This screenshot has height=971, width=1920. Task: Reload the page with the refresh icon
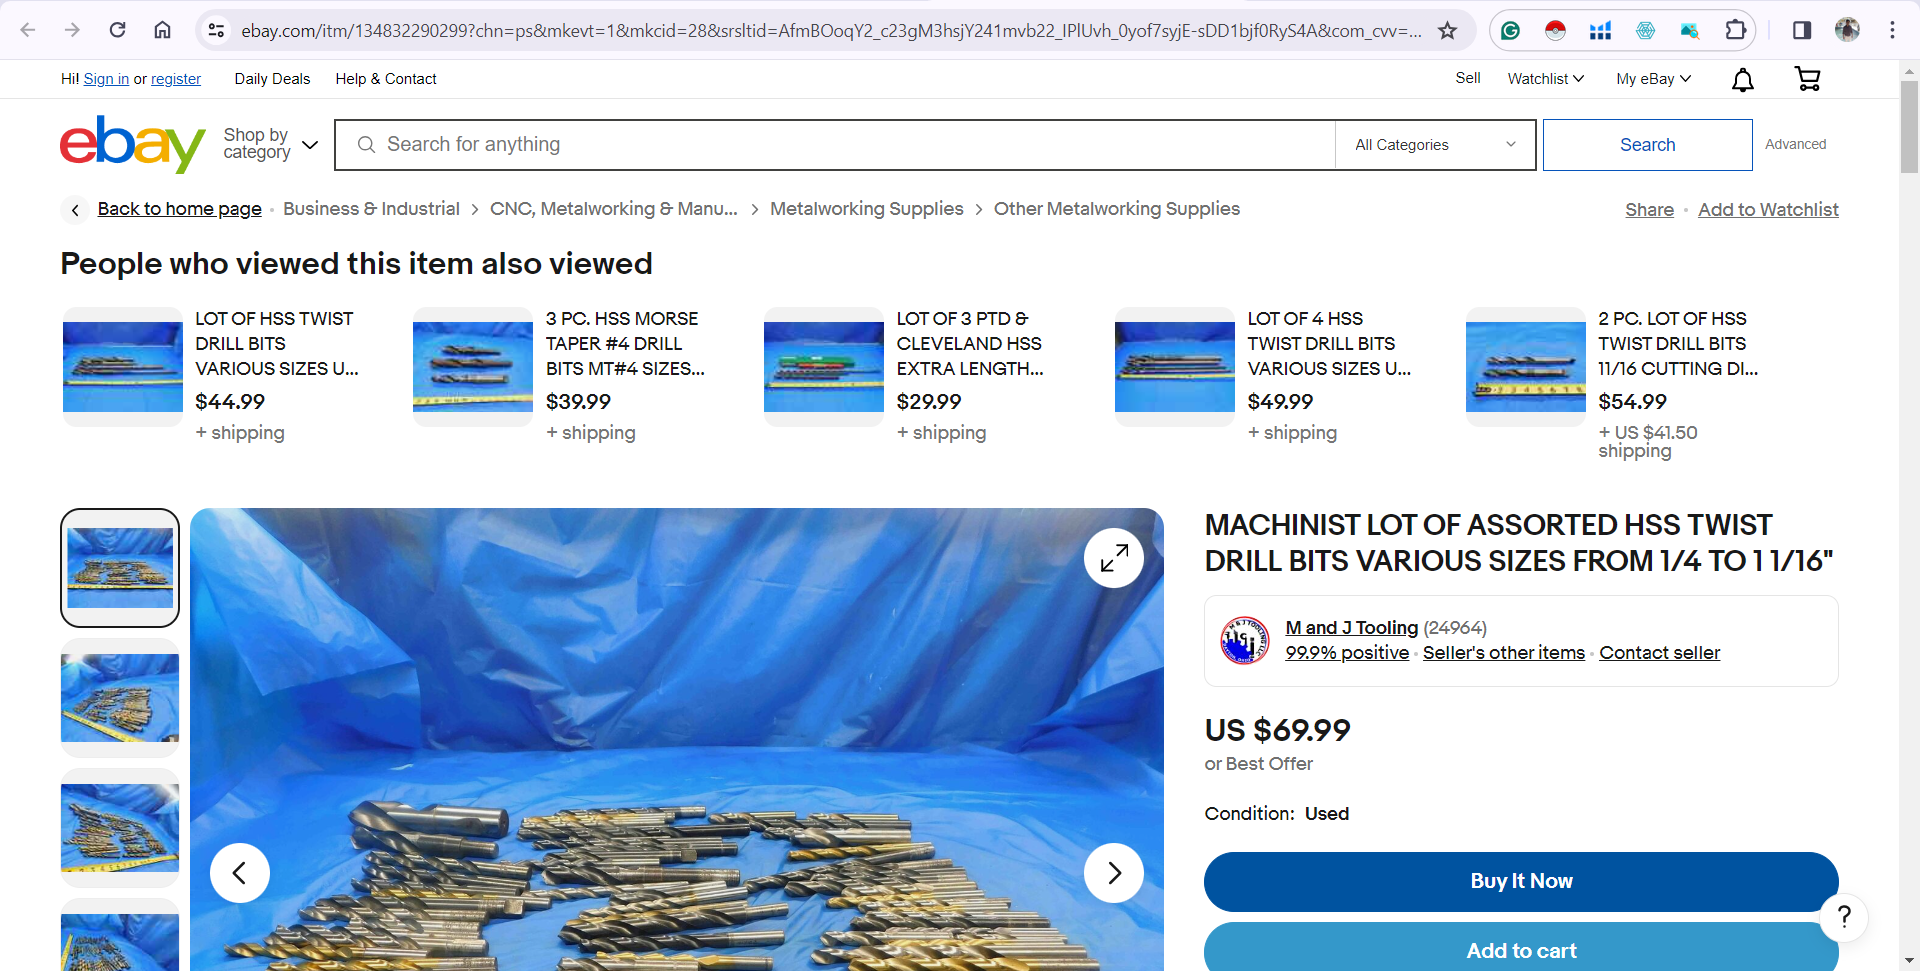[x=117, y=30]
